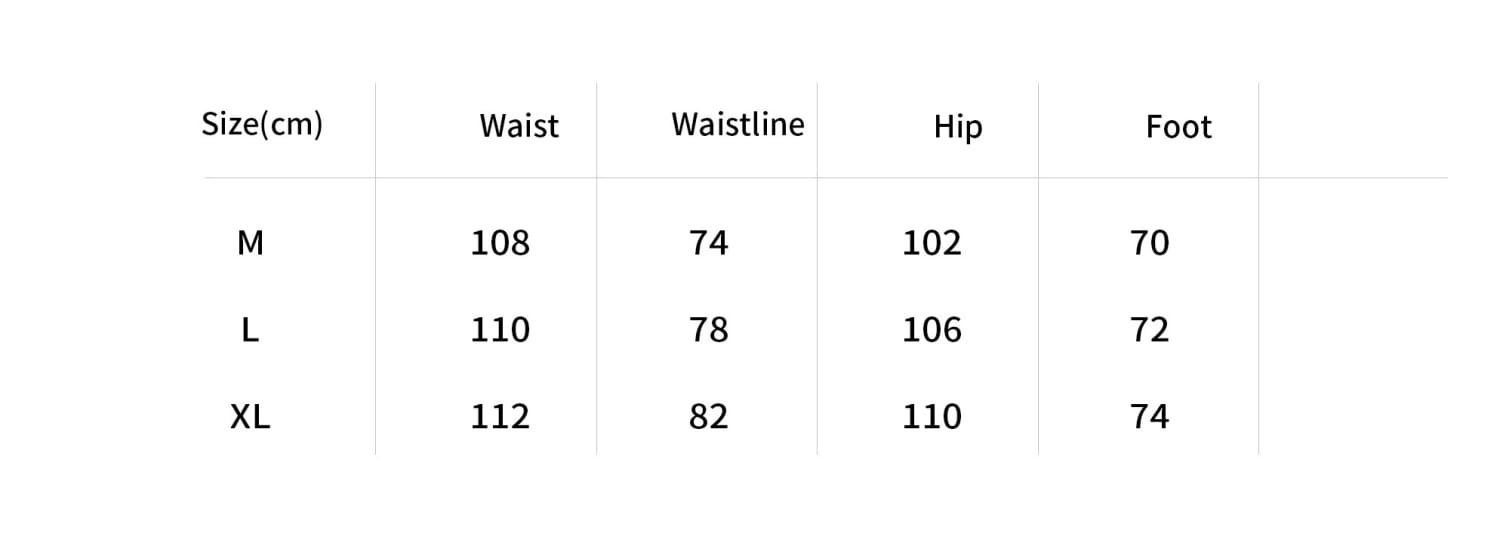Click hip value 110 in XL row

[x=932, y=416]
